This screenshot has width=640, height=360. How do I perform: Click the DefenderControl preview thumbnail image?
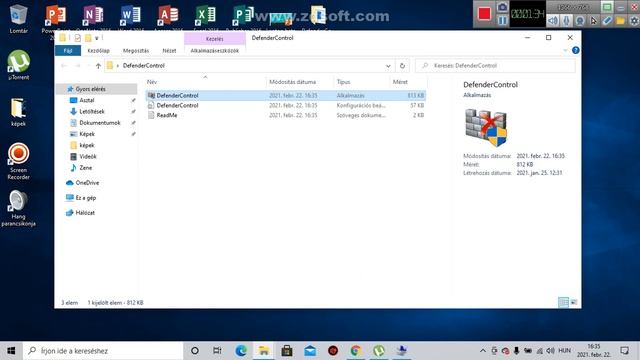486,127
